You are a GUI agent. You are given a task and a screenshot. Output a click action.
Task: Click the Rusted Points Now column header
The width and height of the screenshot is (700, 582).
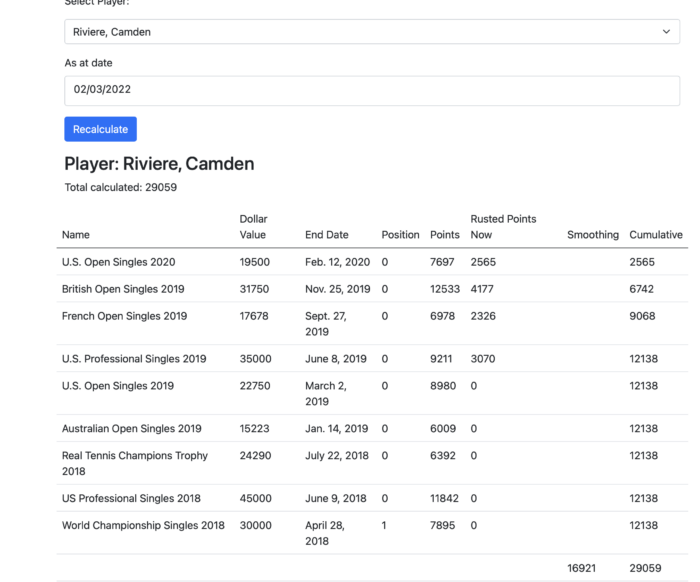[x=503, y=227]
